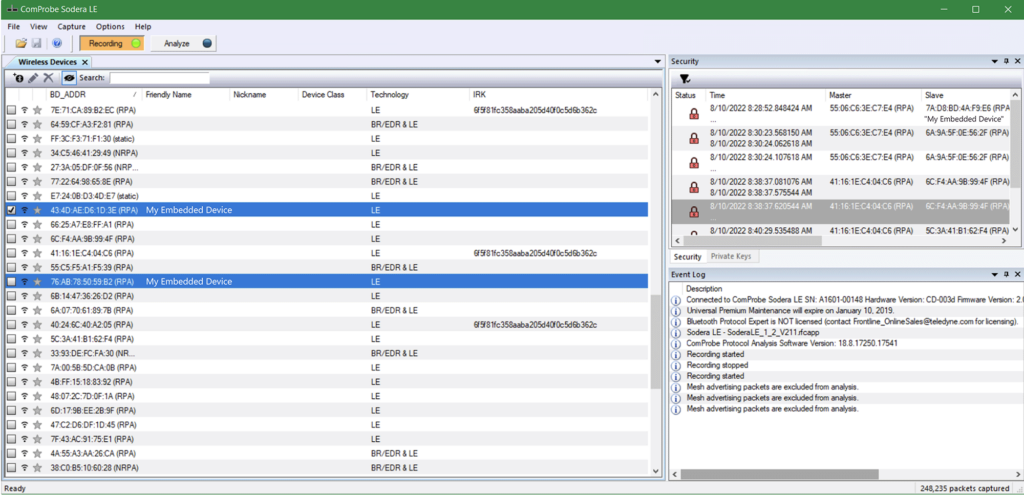1024x495 pixels.
Task: Click the Security list scroll down arrow
Action: pyautogui.click(x=1016, y=230)
